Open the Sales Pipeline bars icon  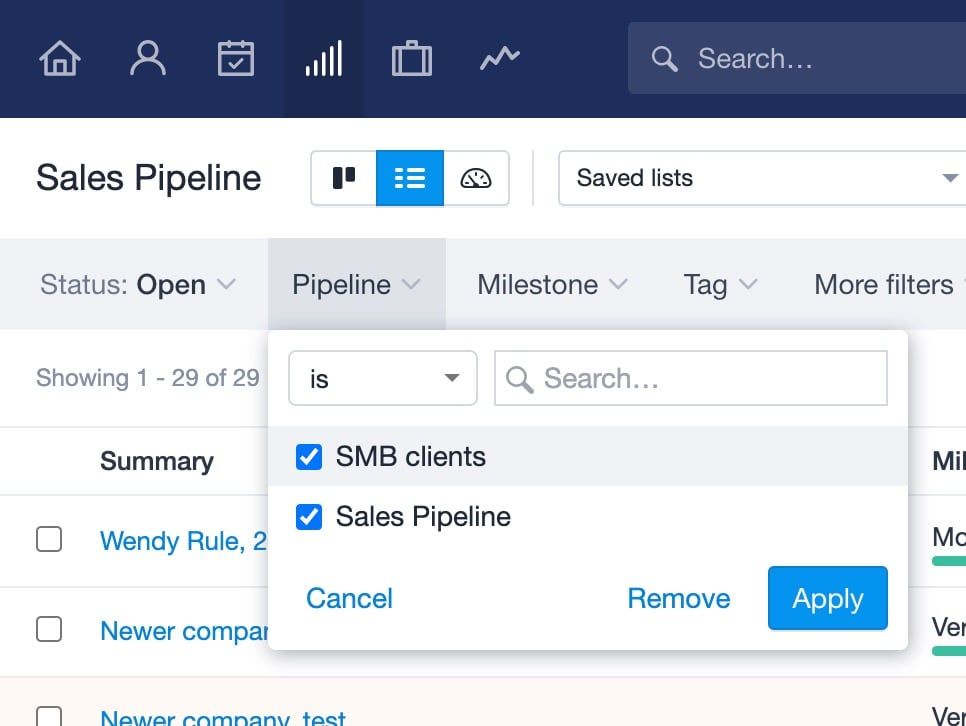pos(323,59)
